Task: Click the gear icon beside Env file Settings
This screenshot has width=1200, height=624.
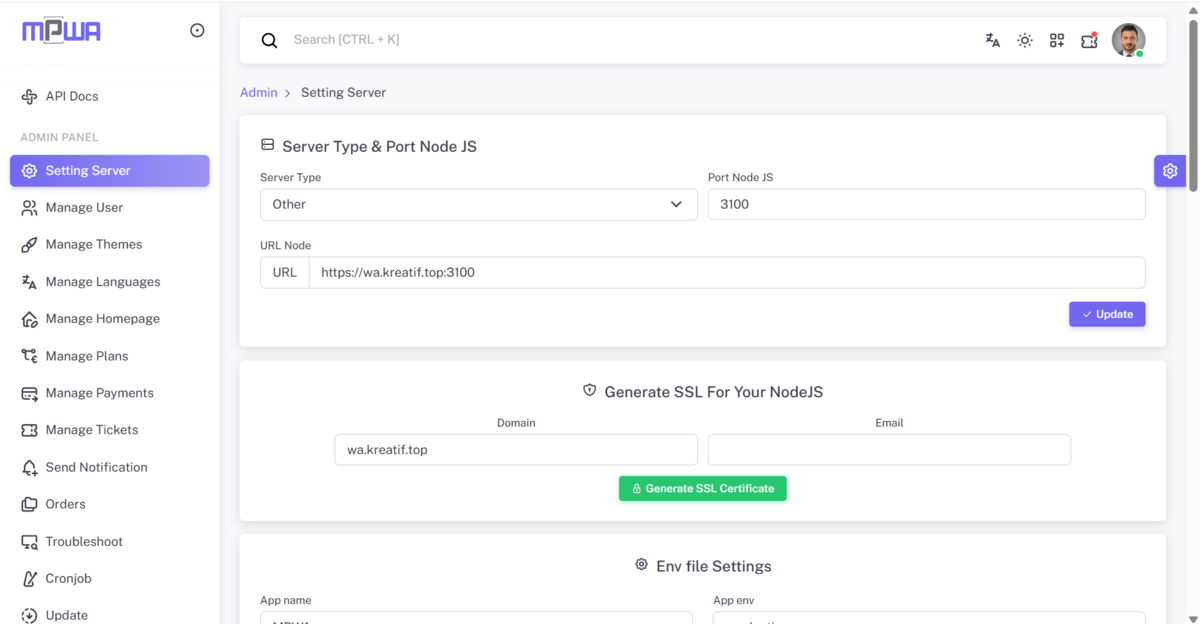Action: tap(642, 565)
